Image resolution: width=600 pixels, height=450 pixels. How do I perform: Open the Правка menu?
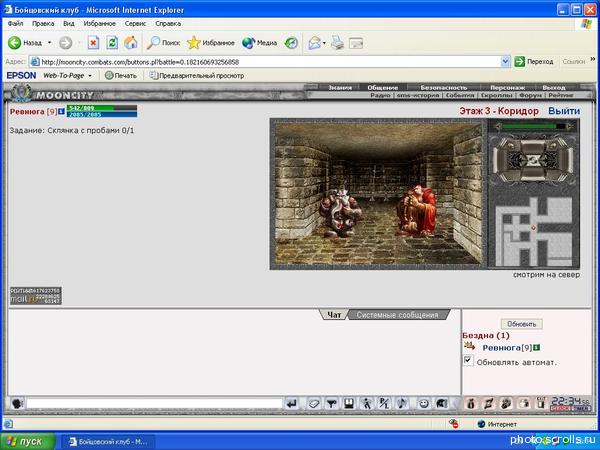tap(43, 24)
